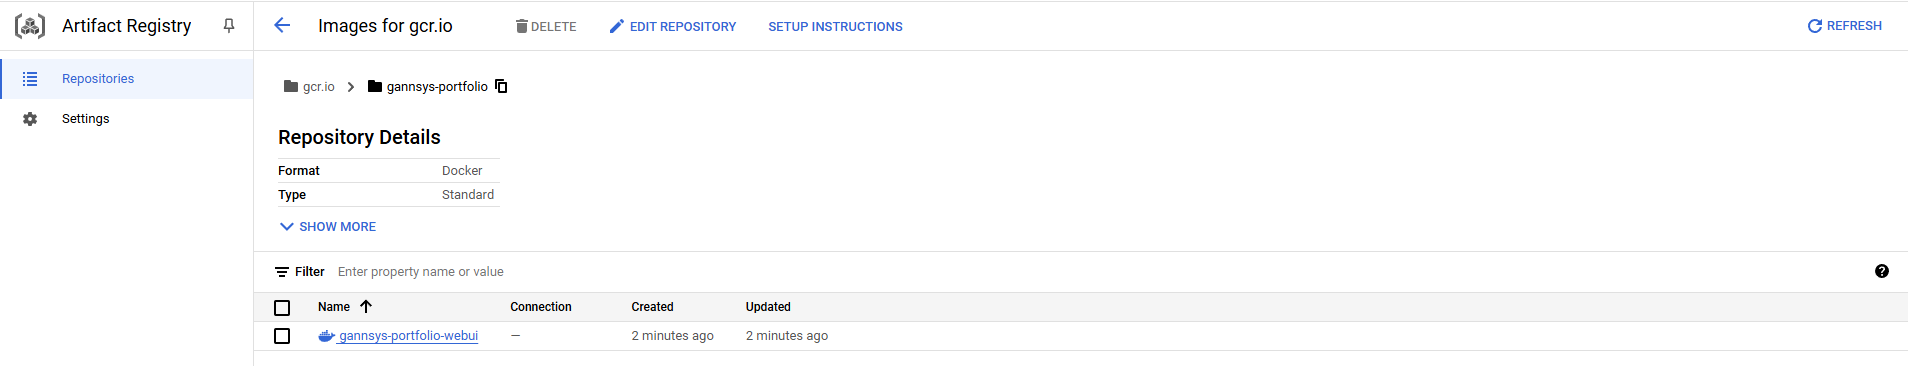This screenshot has height=366, width=1908.
Task: Pin the Artifact Registry navigation menu
Action: [x=229, y=26]
